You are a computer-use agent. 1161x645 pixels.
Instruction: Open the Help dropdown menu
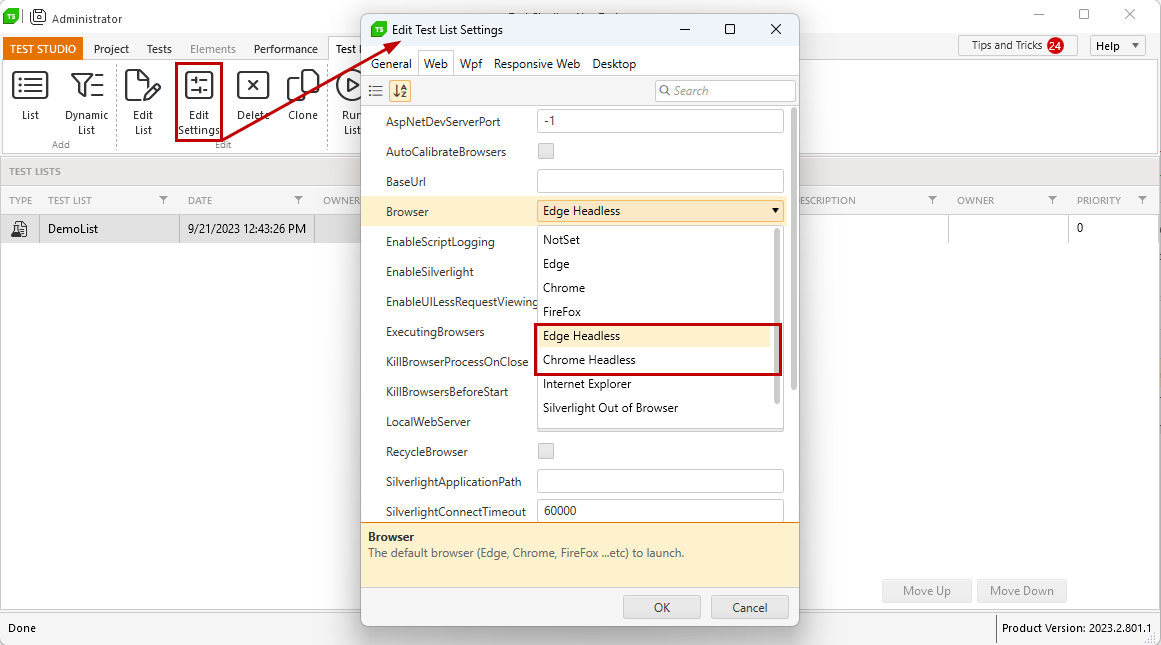pos(1117,46)
